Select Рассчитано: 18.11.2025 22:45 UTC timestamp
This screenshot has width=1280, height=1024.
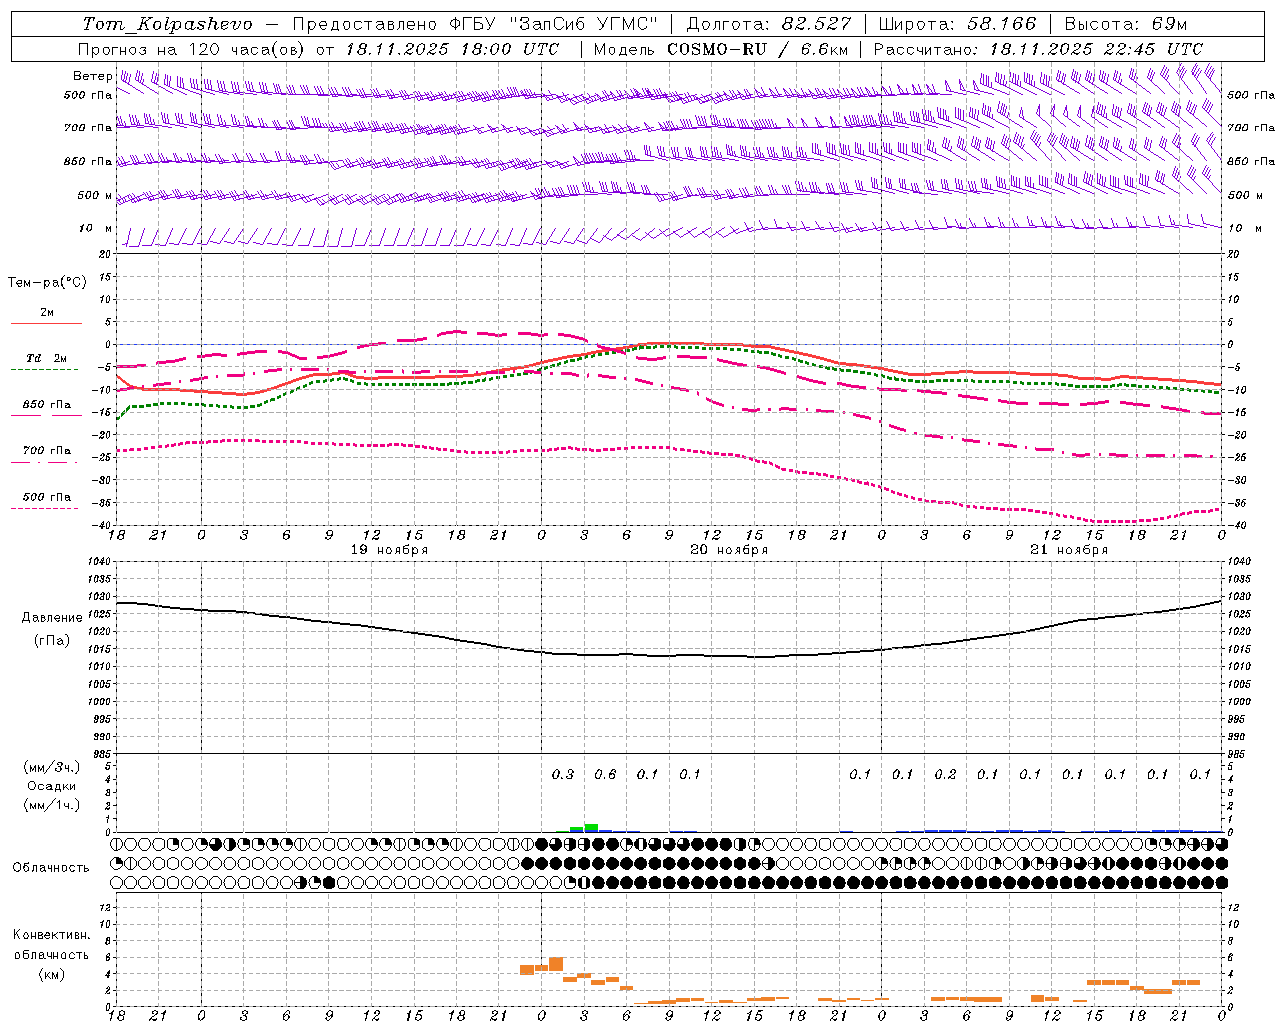pos(1038,49)
